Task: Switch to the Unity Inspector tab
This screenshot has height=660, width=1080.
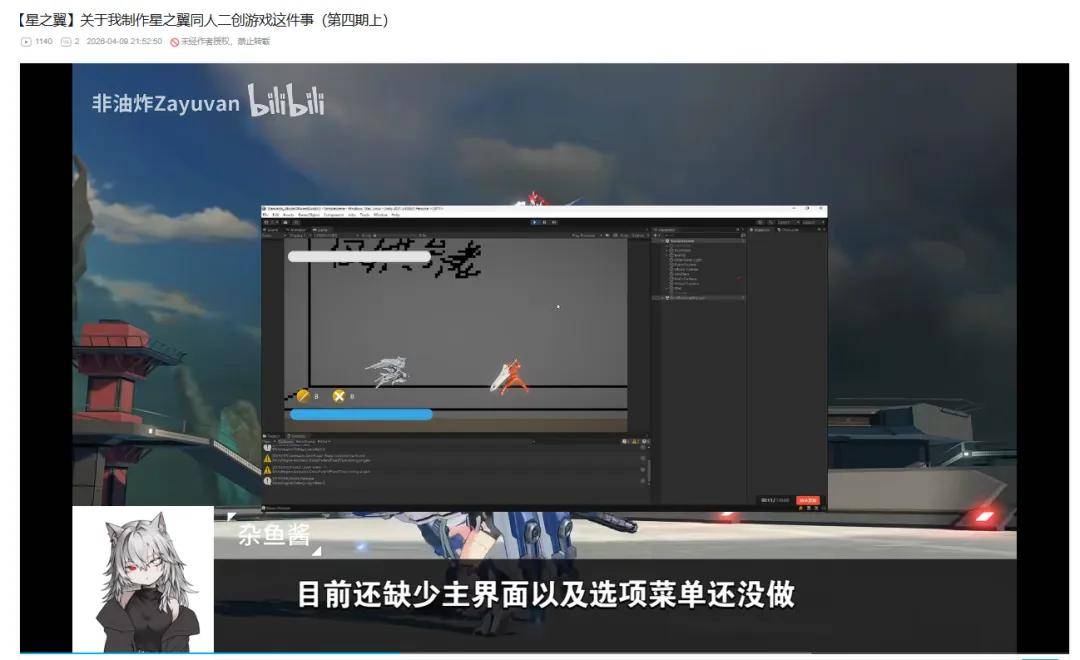Action: point(761,229)
